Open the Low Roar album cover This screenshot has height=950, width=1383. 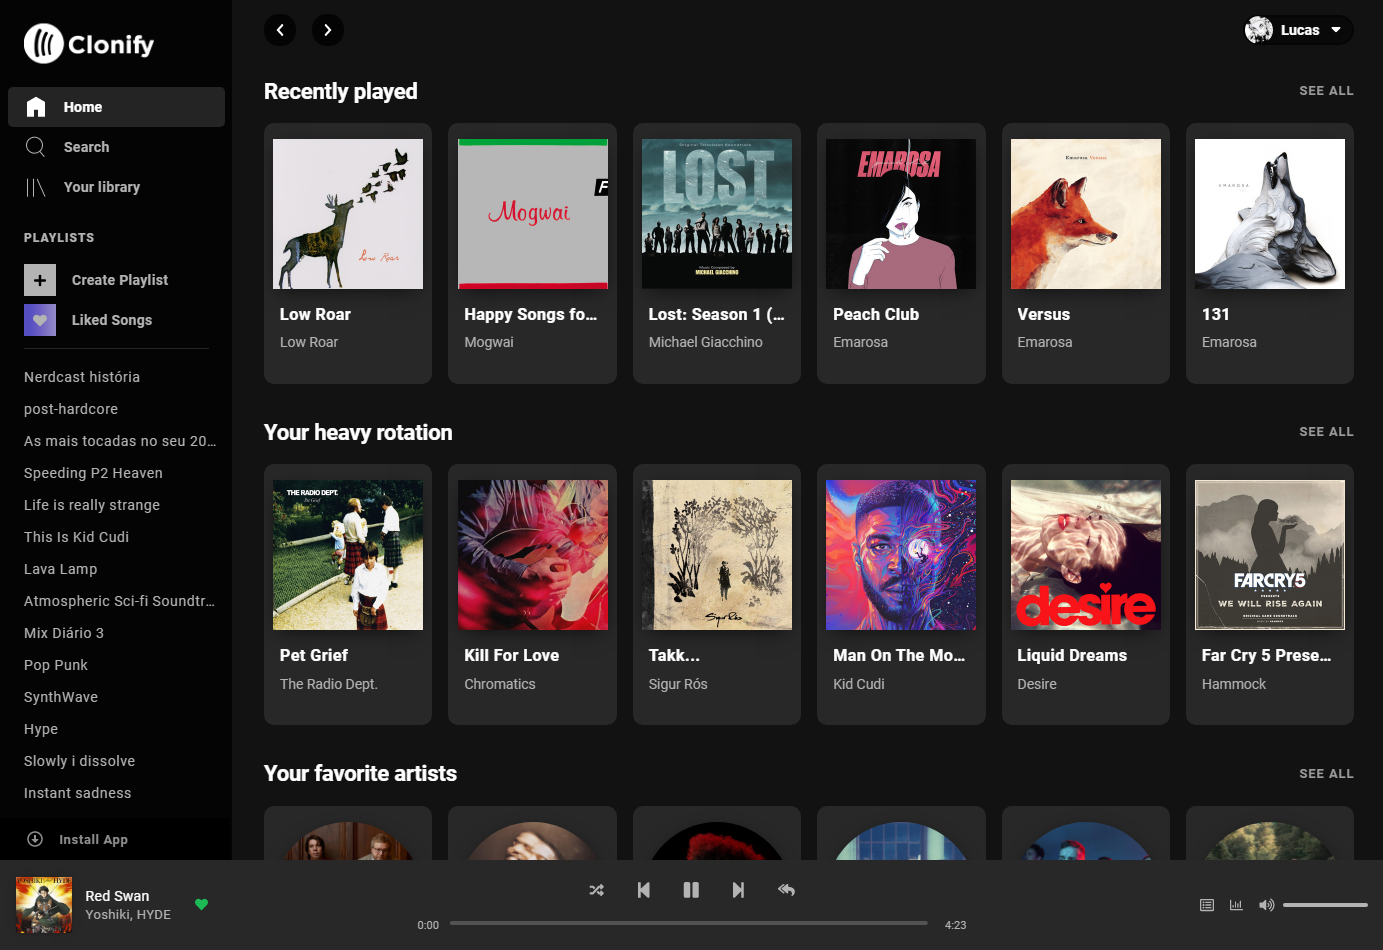348,214
